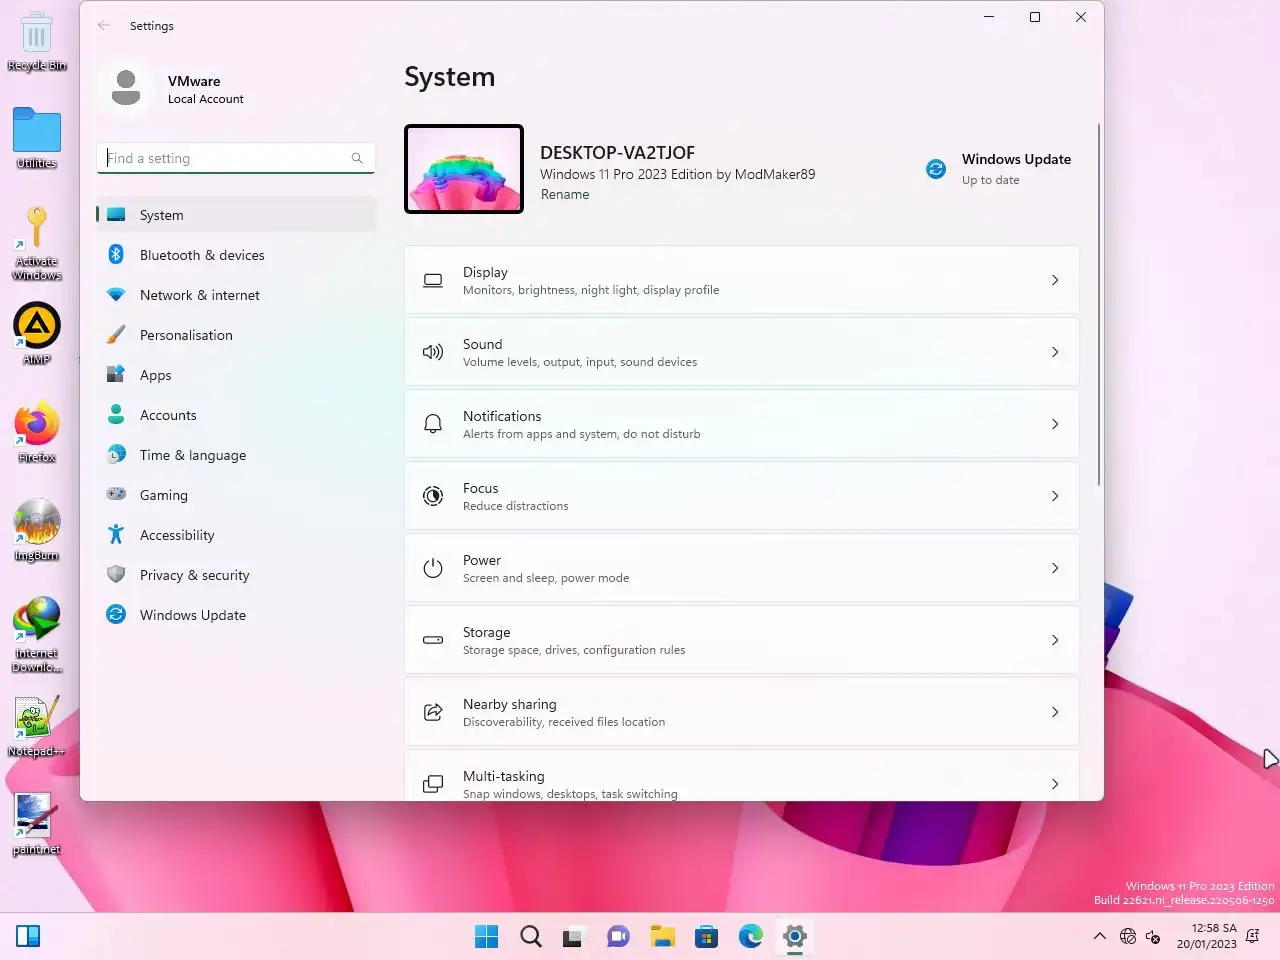Image resolution: width=1280 pixels, height=960 pixels.
Task: Click the Settings gear on taskbar
Action: click(x=794, y=936)
